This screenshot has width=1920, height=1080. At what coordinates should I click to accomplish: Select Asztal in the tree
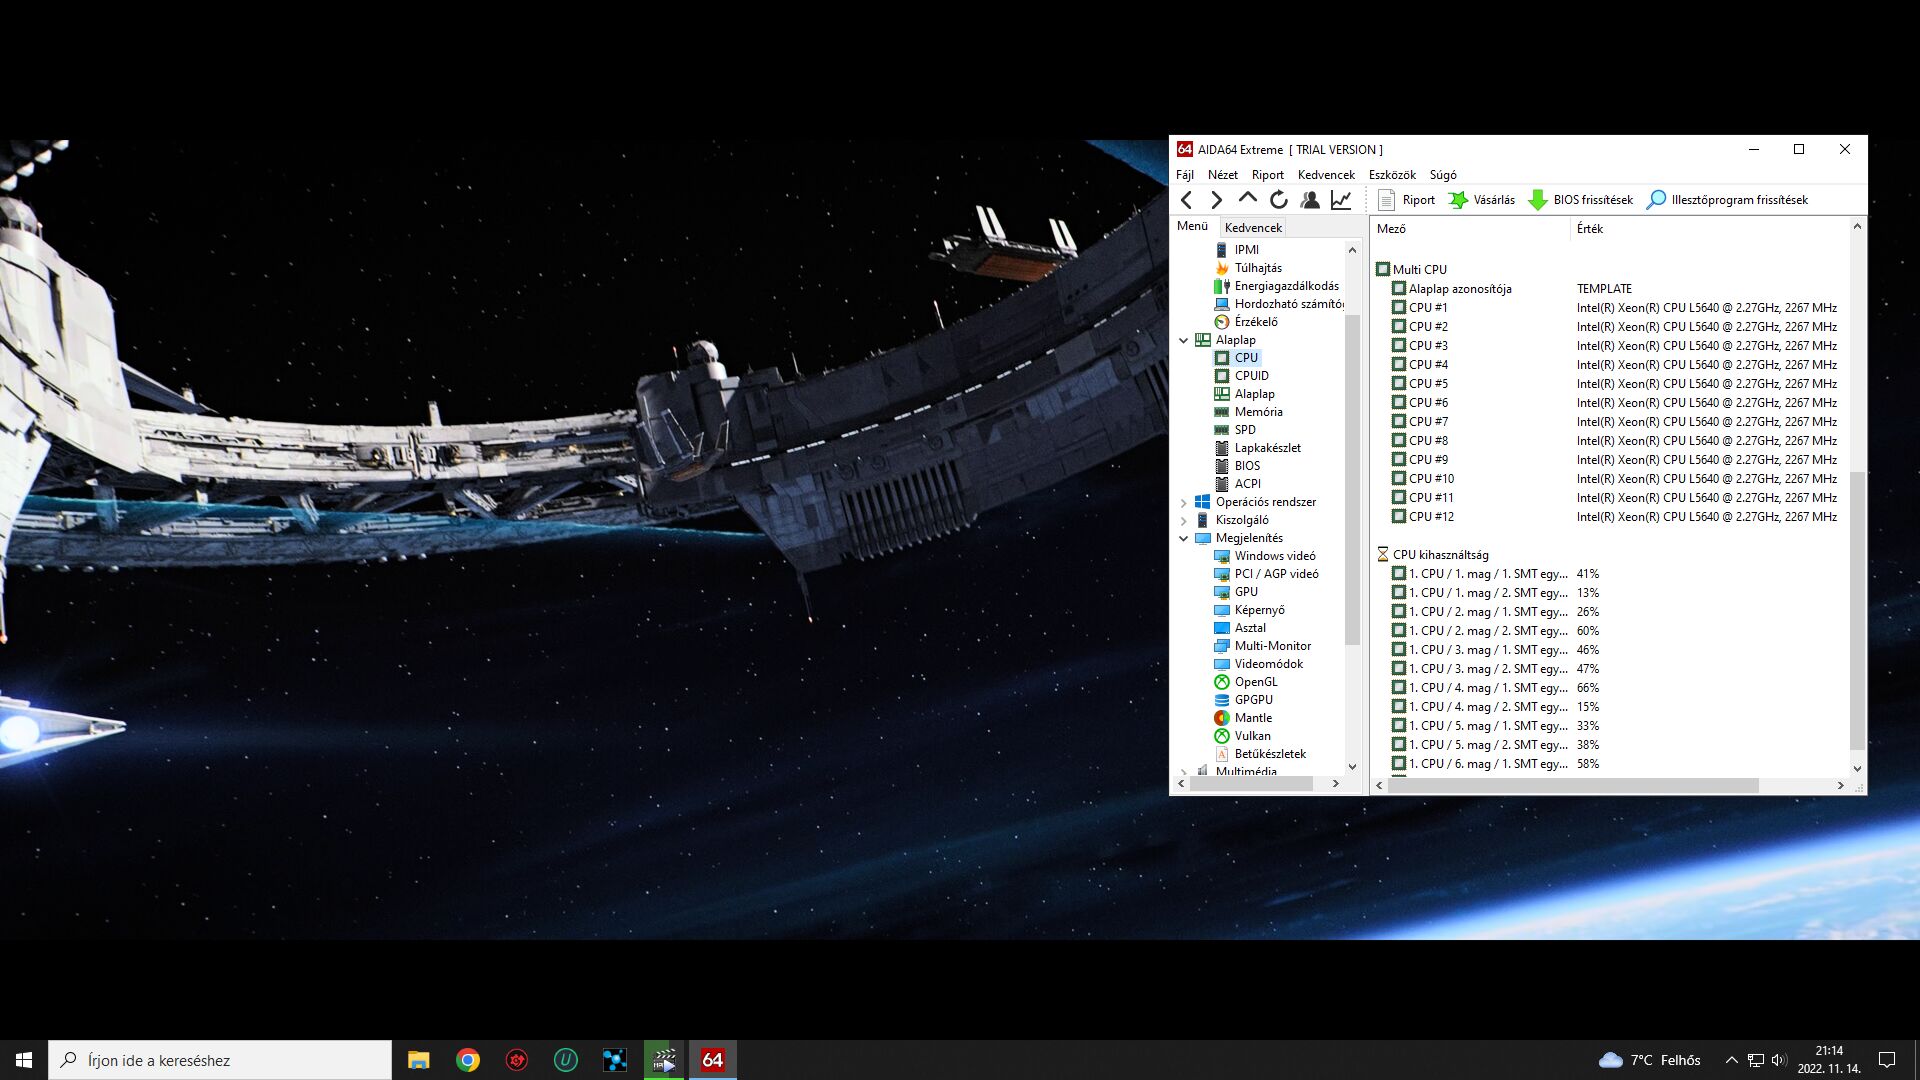coord(1240,628)
